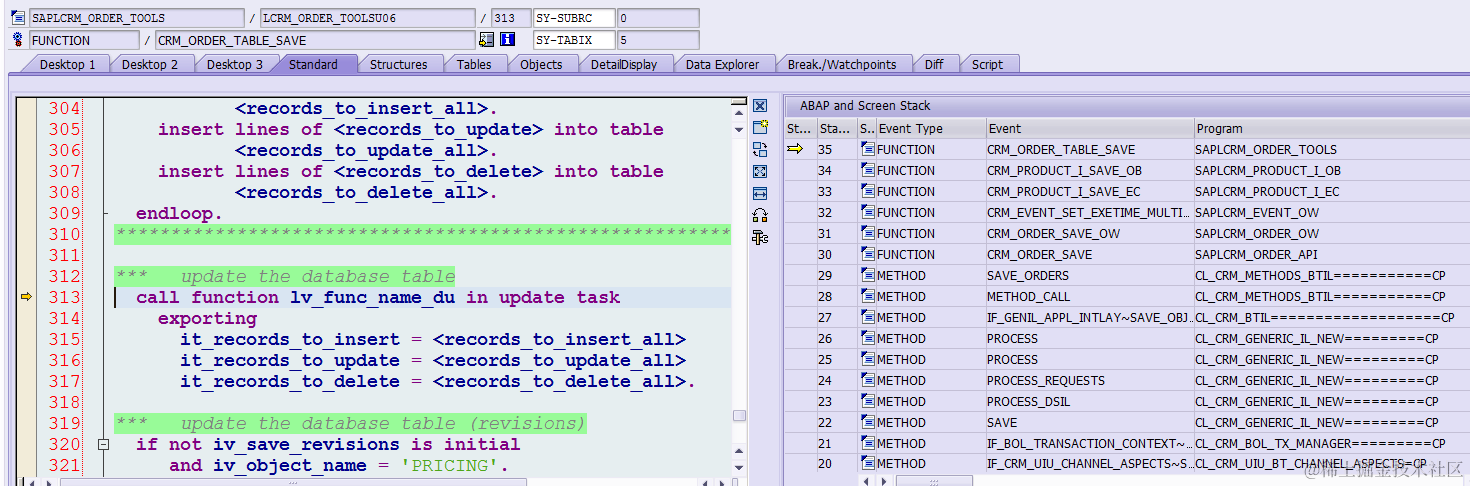The image size is (1470, 486).
Task: Click the breakpoint arrow at line 313
Action: (x=27, y=297)
